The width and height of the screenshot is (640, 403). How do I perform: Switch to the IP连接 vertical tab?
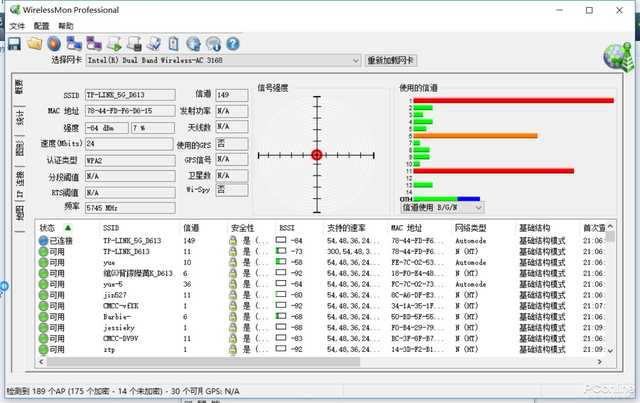click(x=19, y=184)
